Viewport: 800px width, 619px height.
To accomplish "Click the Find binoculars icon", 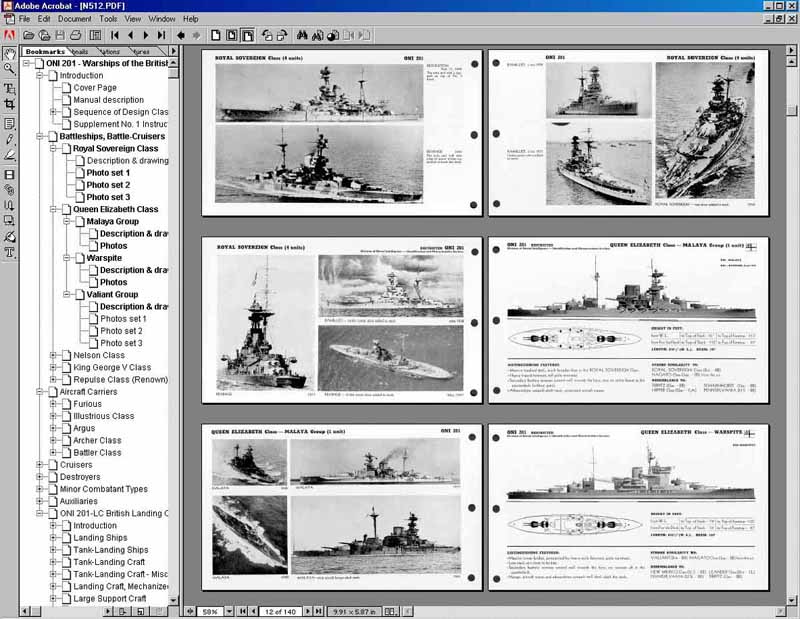I will coord(302,35).
